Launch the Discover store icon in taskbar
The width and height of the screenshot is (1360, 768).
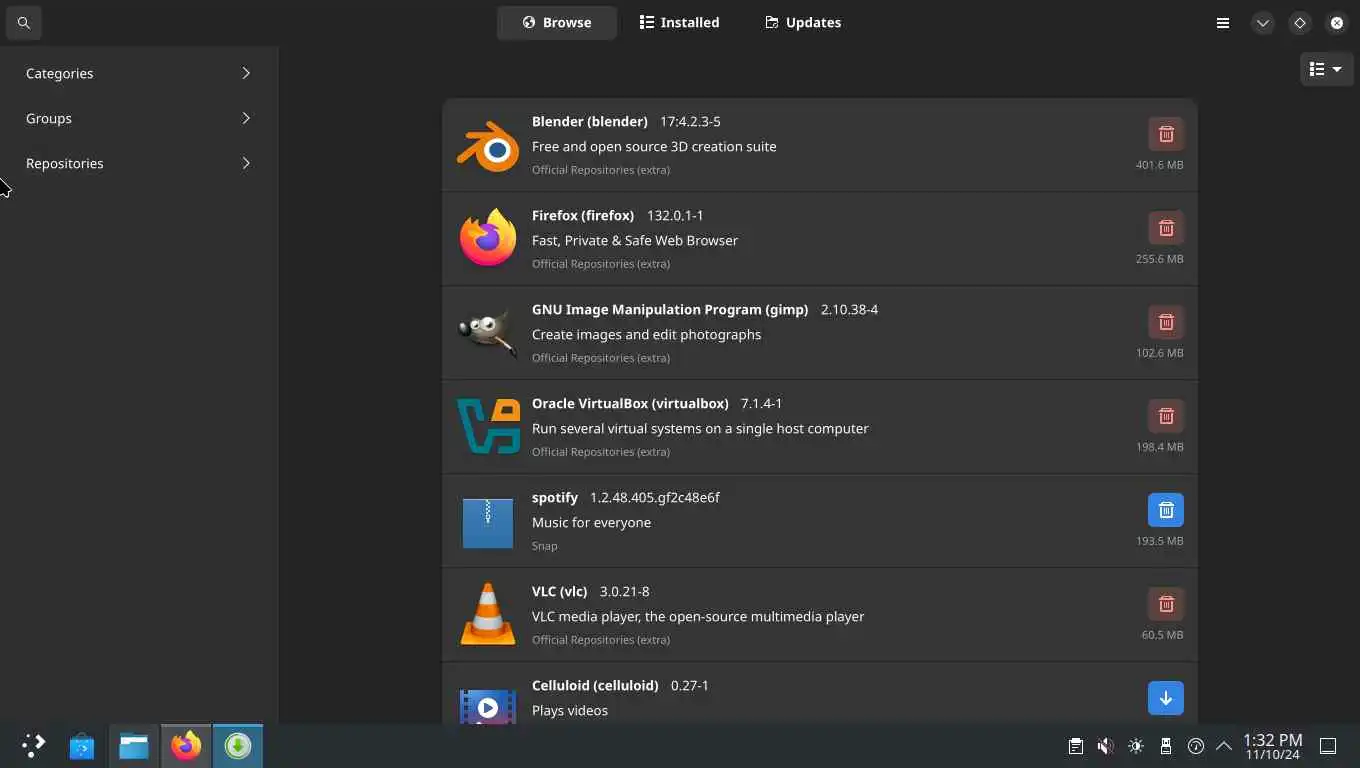pos(82,746)
